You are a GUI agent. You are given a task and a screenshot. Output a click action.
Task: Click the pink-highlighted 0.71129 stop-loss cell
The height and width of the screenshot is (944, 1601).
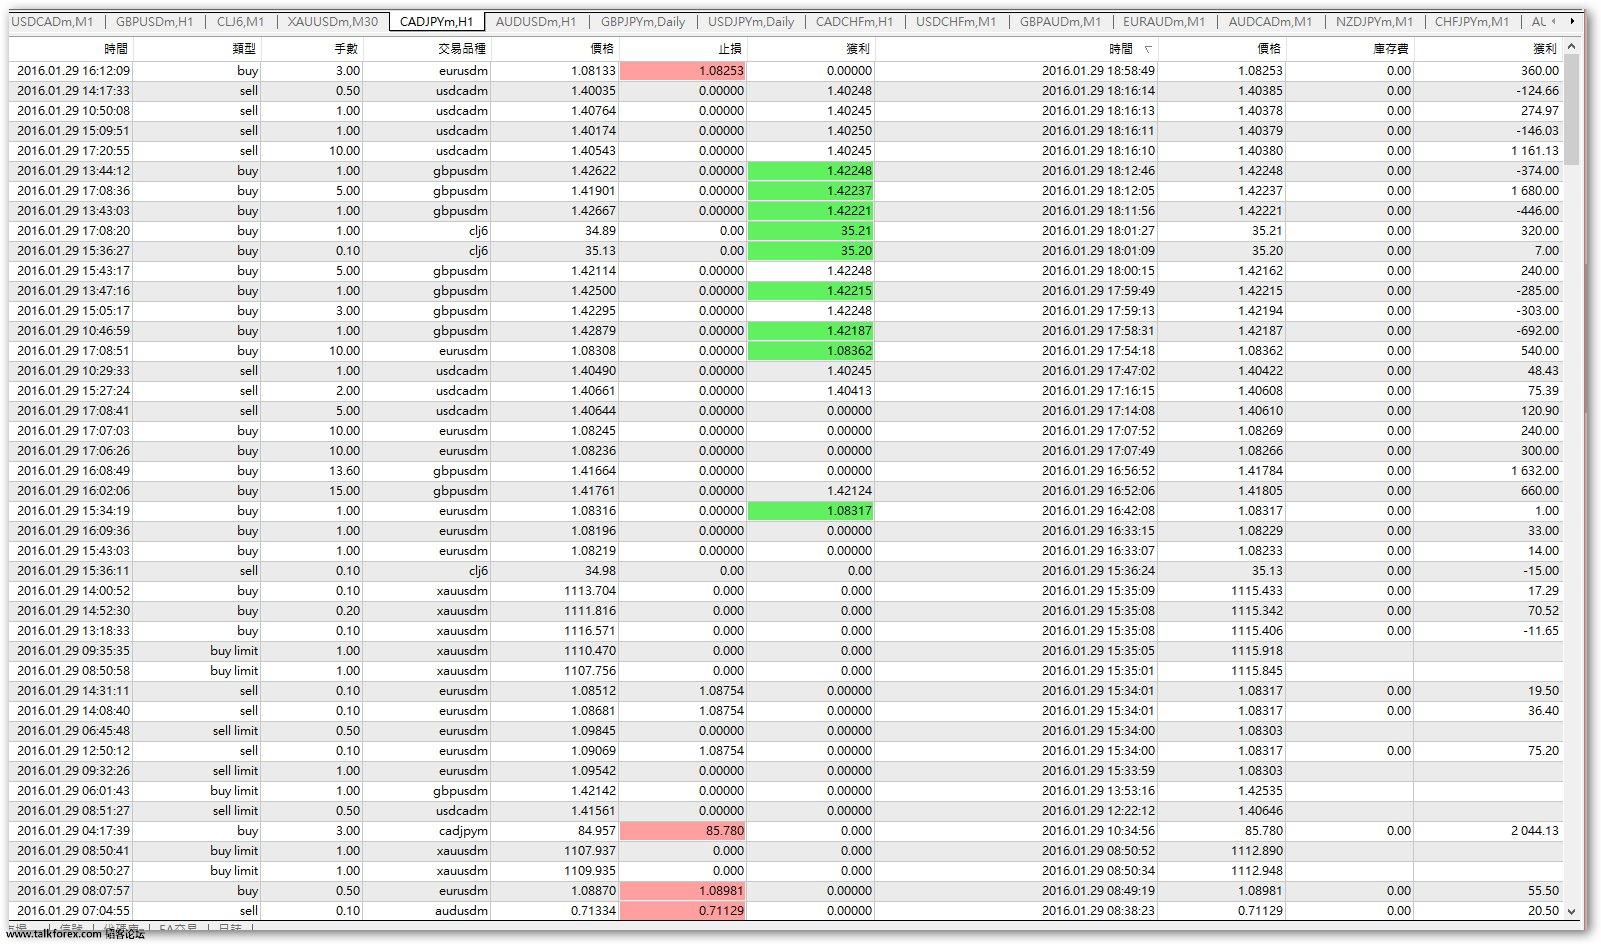[x=682, y=911]
